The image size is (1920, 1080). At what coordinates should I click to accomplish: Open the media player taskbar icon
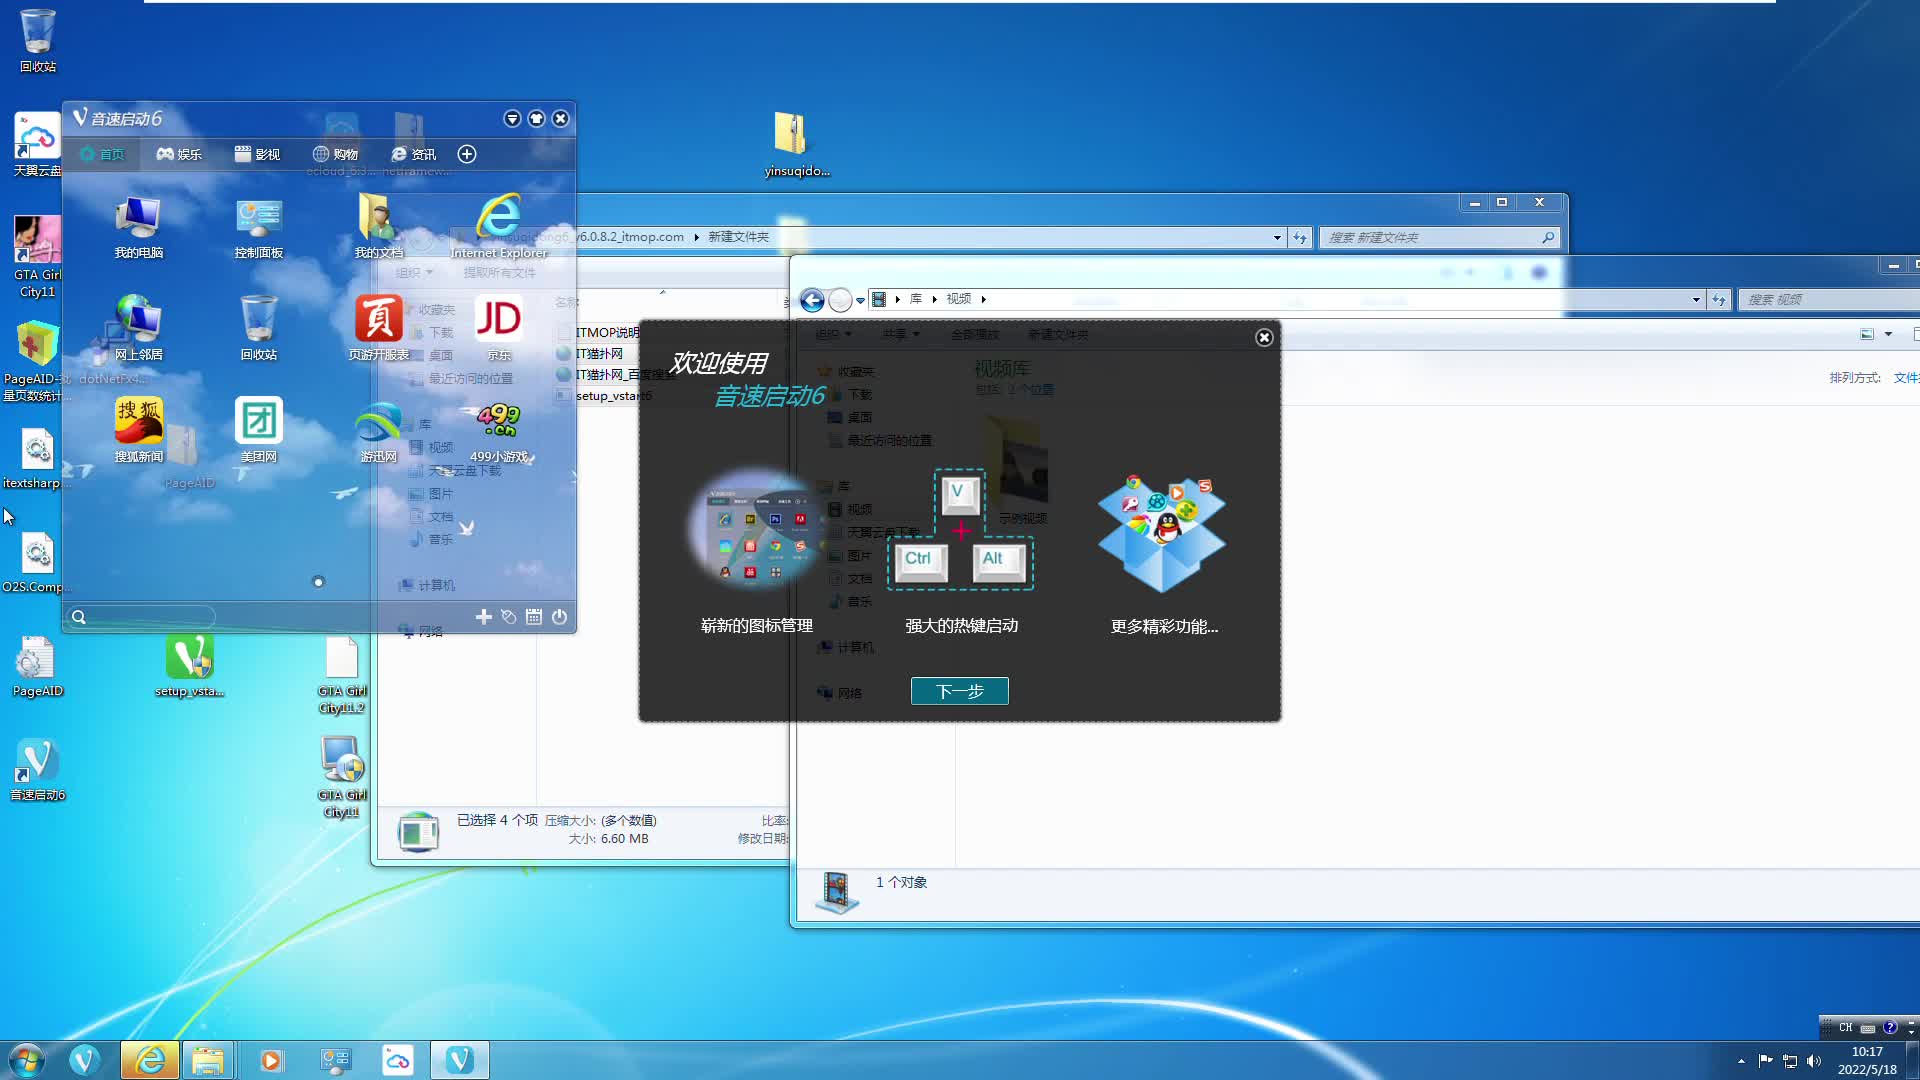tap(271, 1060)
